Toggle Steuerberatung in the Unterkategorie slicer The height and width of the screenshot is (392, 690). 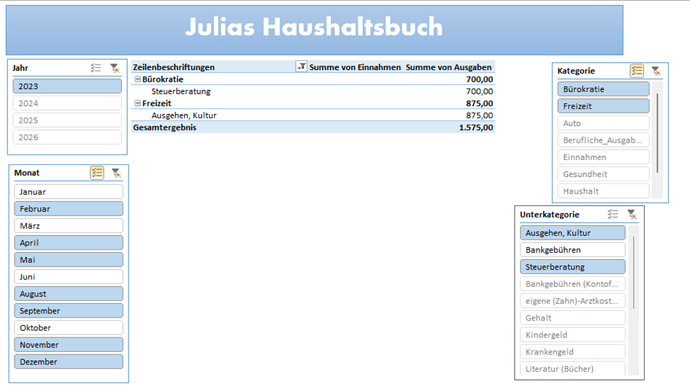(573, 267)
